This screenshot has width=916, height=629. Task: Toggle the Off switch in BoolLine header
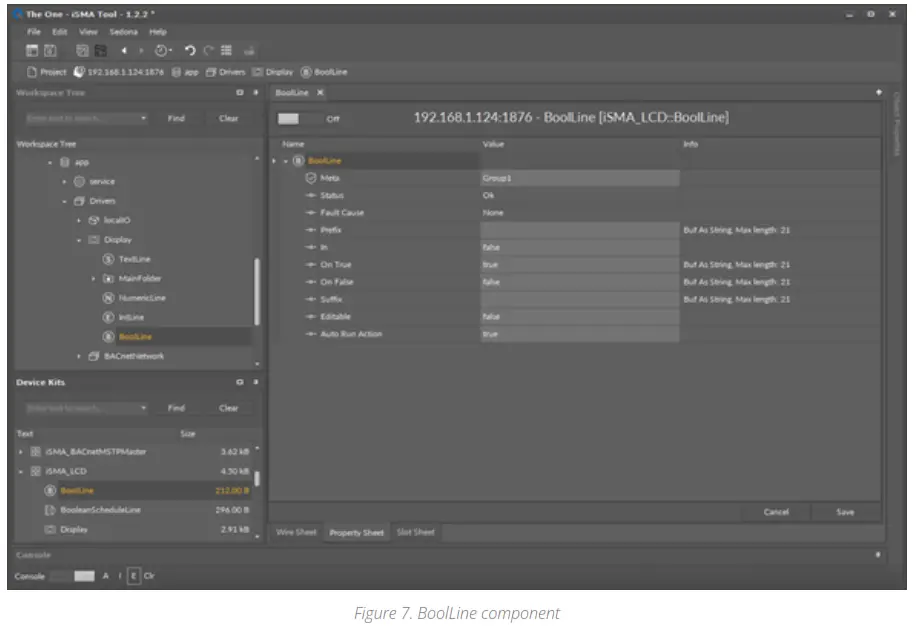pyautogui.click(x=298, y=119)
